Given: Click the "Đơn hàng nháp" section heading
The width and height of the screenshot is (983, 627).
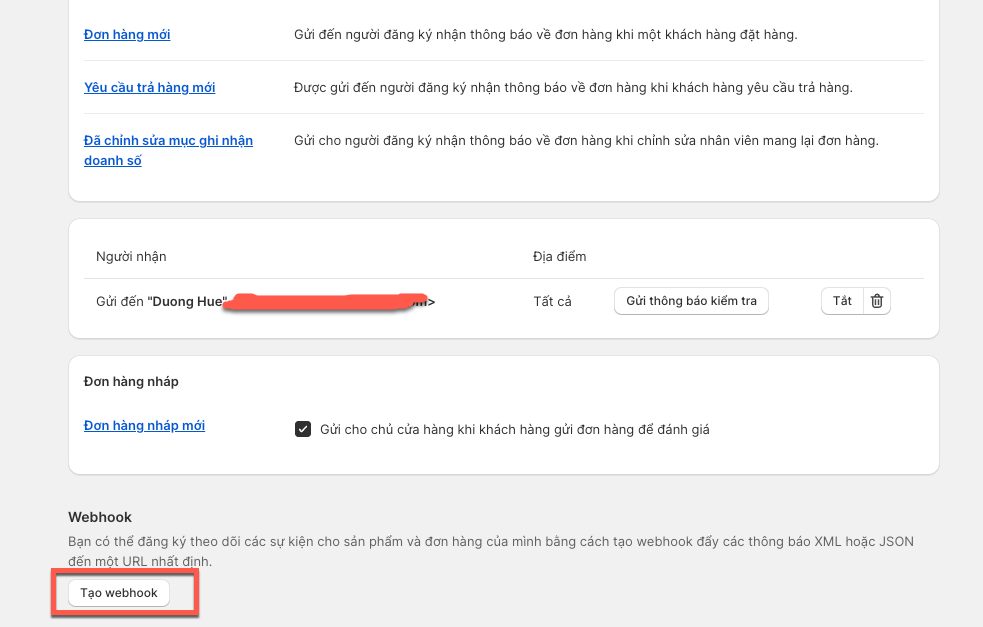Looking at the screenshot, I should pos(131,381).
